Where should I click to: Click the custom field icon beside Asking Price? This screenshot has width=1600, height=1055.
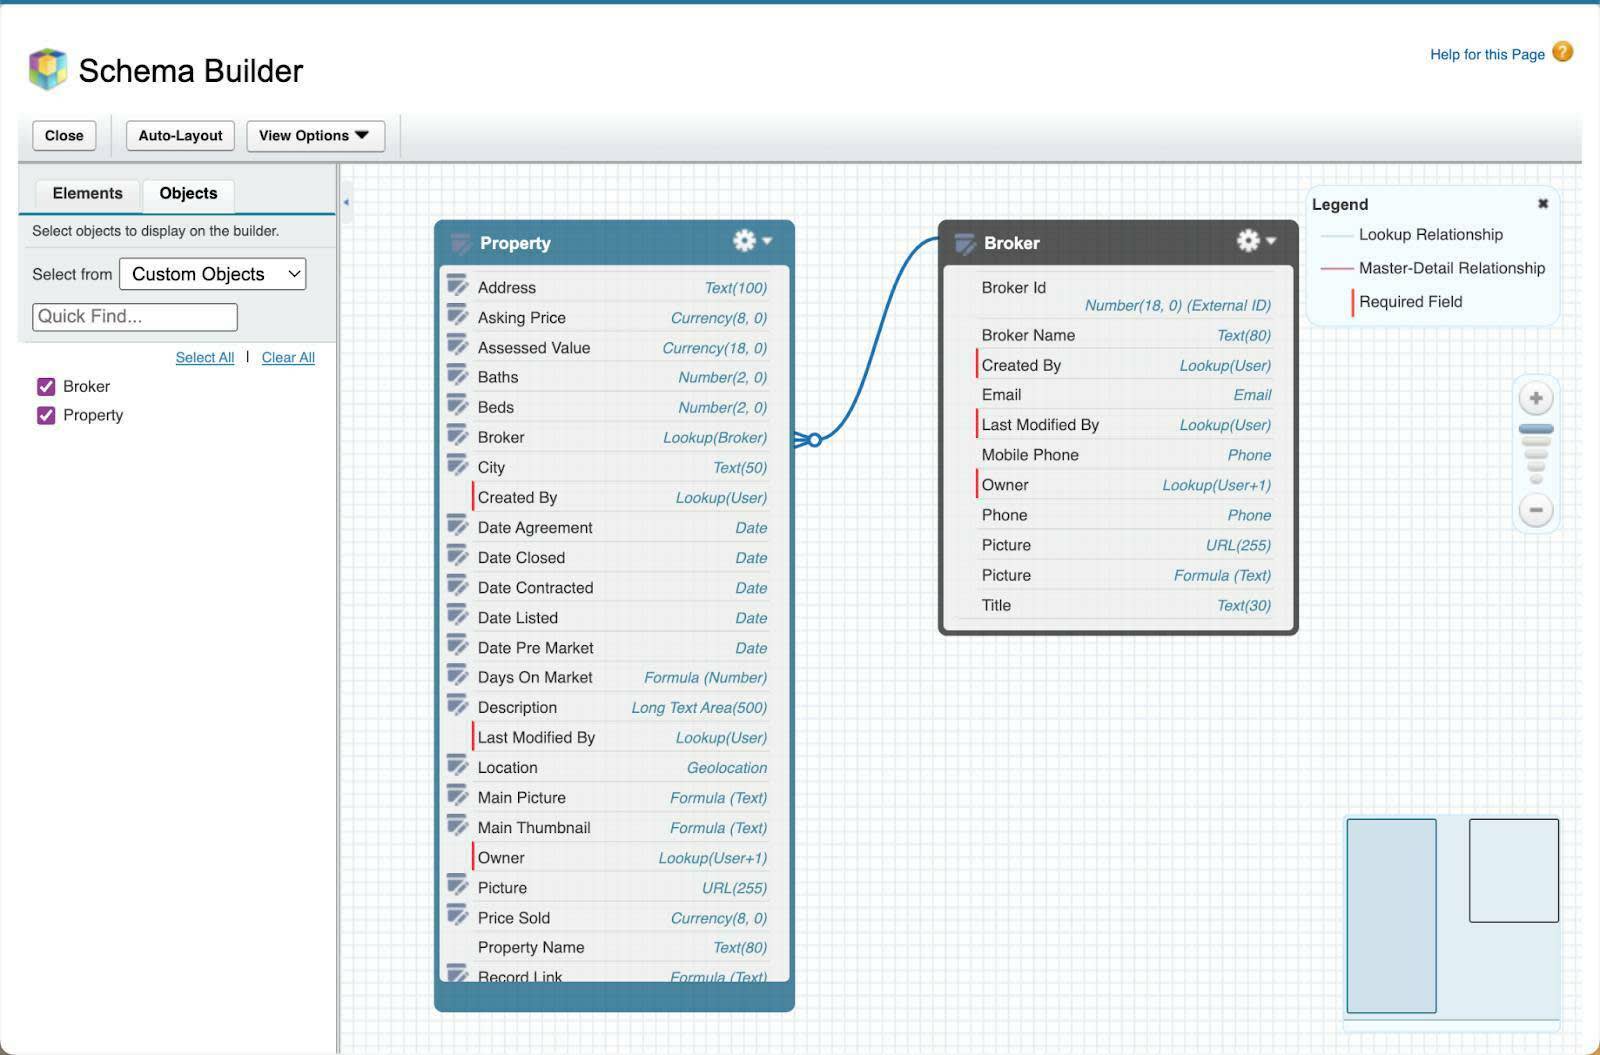coord(458,316)
